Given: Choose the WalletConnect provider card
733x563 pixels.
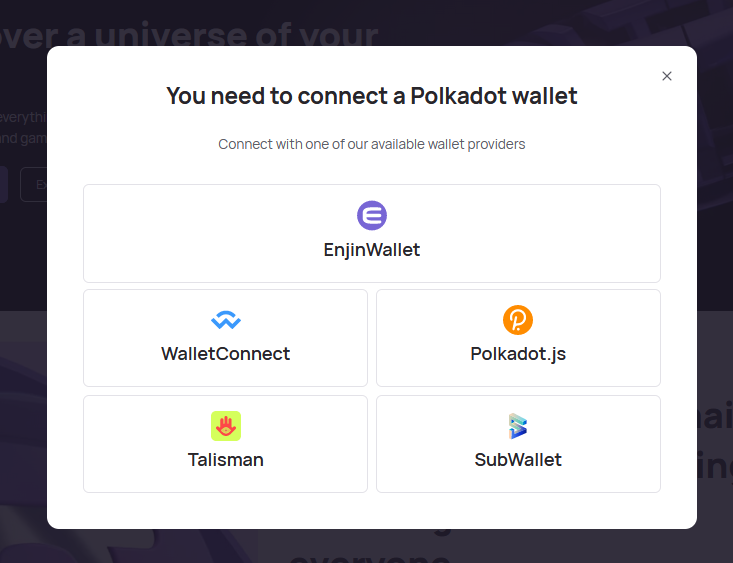Looking at the screenshot, I should tap(225, 338).
